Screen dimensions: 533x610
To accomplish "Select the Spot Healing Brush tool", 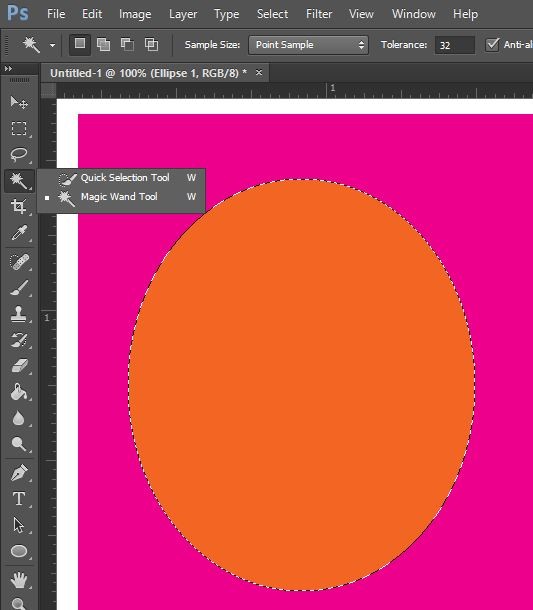I will [19, 261].
